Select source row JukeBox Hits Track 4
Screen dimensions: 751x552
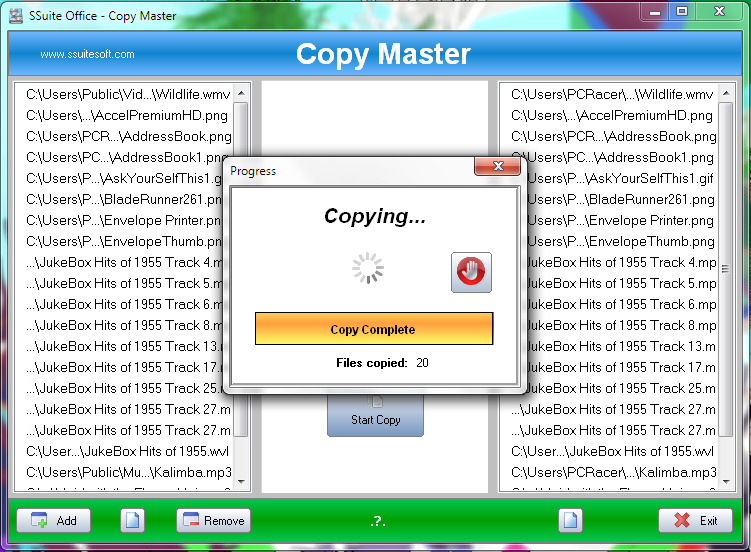[x=125, y=263]
